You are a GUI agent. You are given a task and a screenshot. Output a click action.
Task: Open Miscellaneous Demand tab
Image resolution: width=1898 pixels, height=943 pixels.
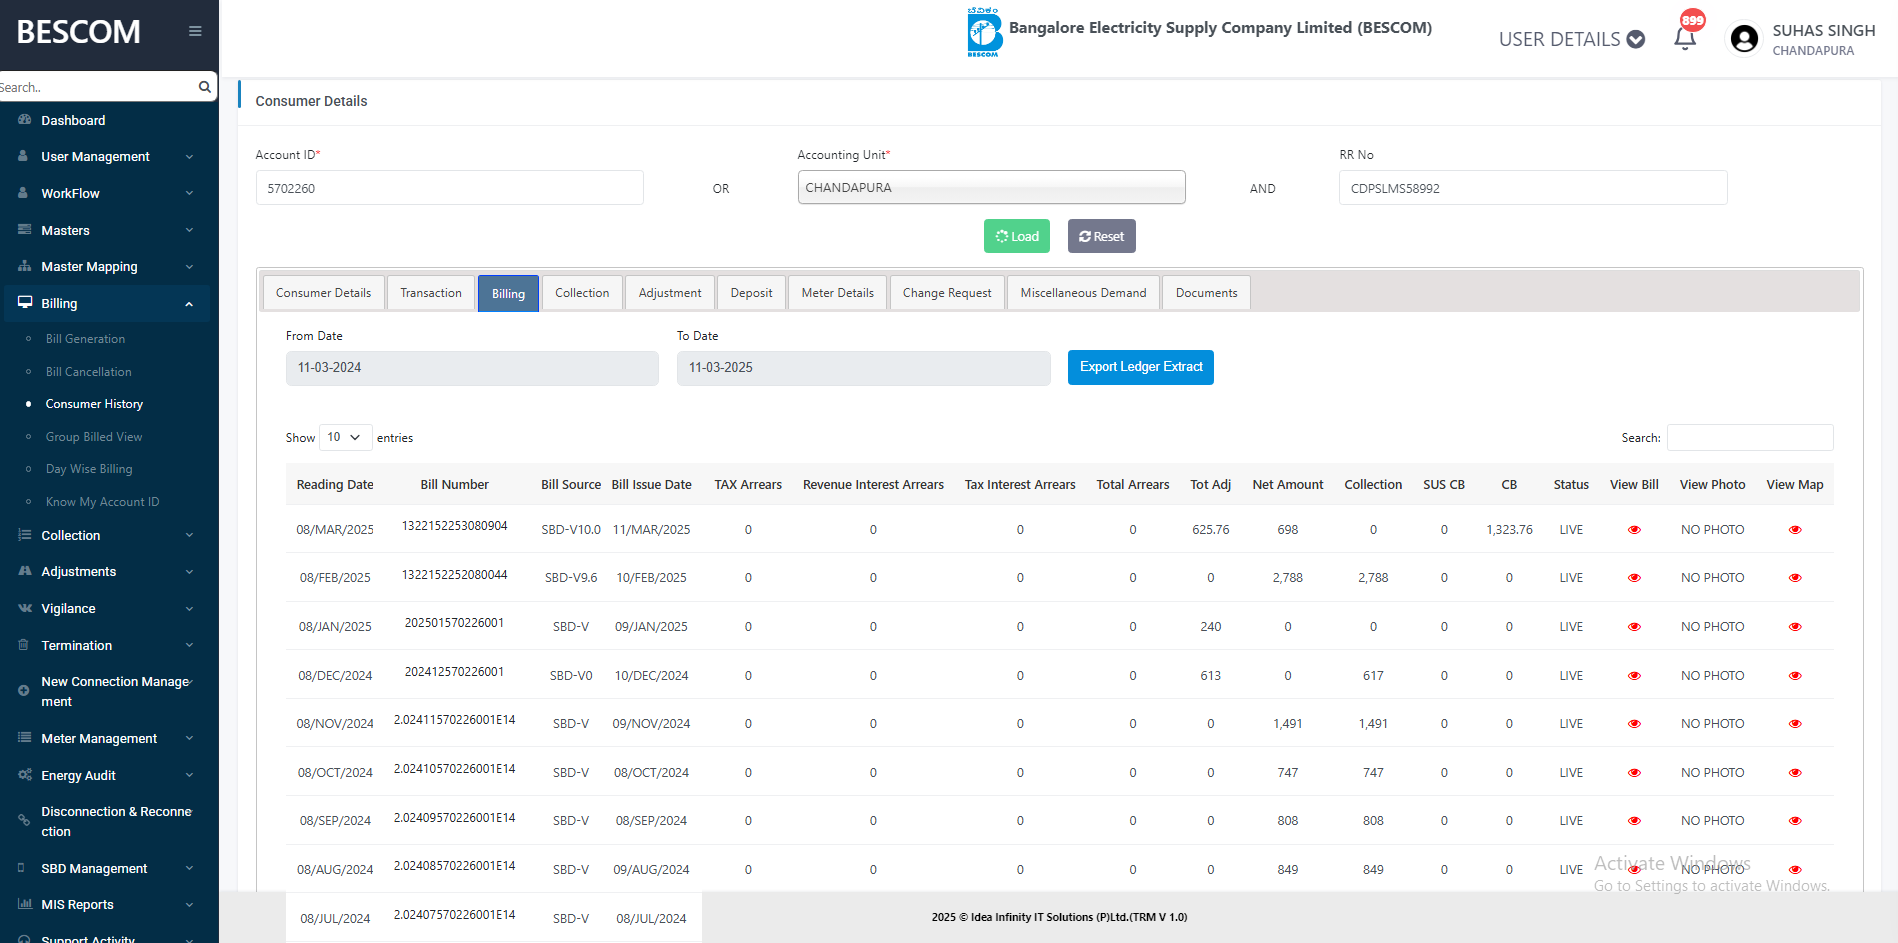pyautogui.click(x=1083, y=293)
